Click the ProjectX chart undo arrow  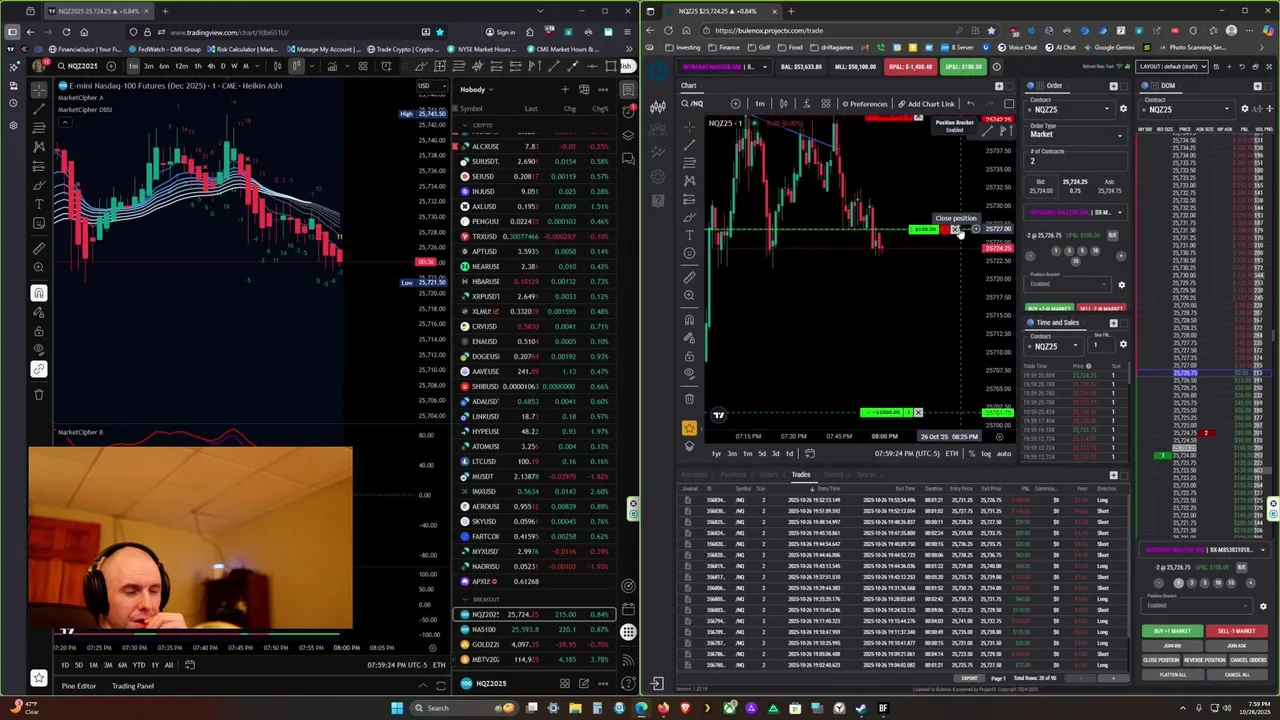point(970,104)
